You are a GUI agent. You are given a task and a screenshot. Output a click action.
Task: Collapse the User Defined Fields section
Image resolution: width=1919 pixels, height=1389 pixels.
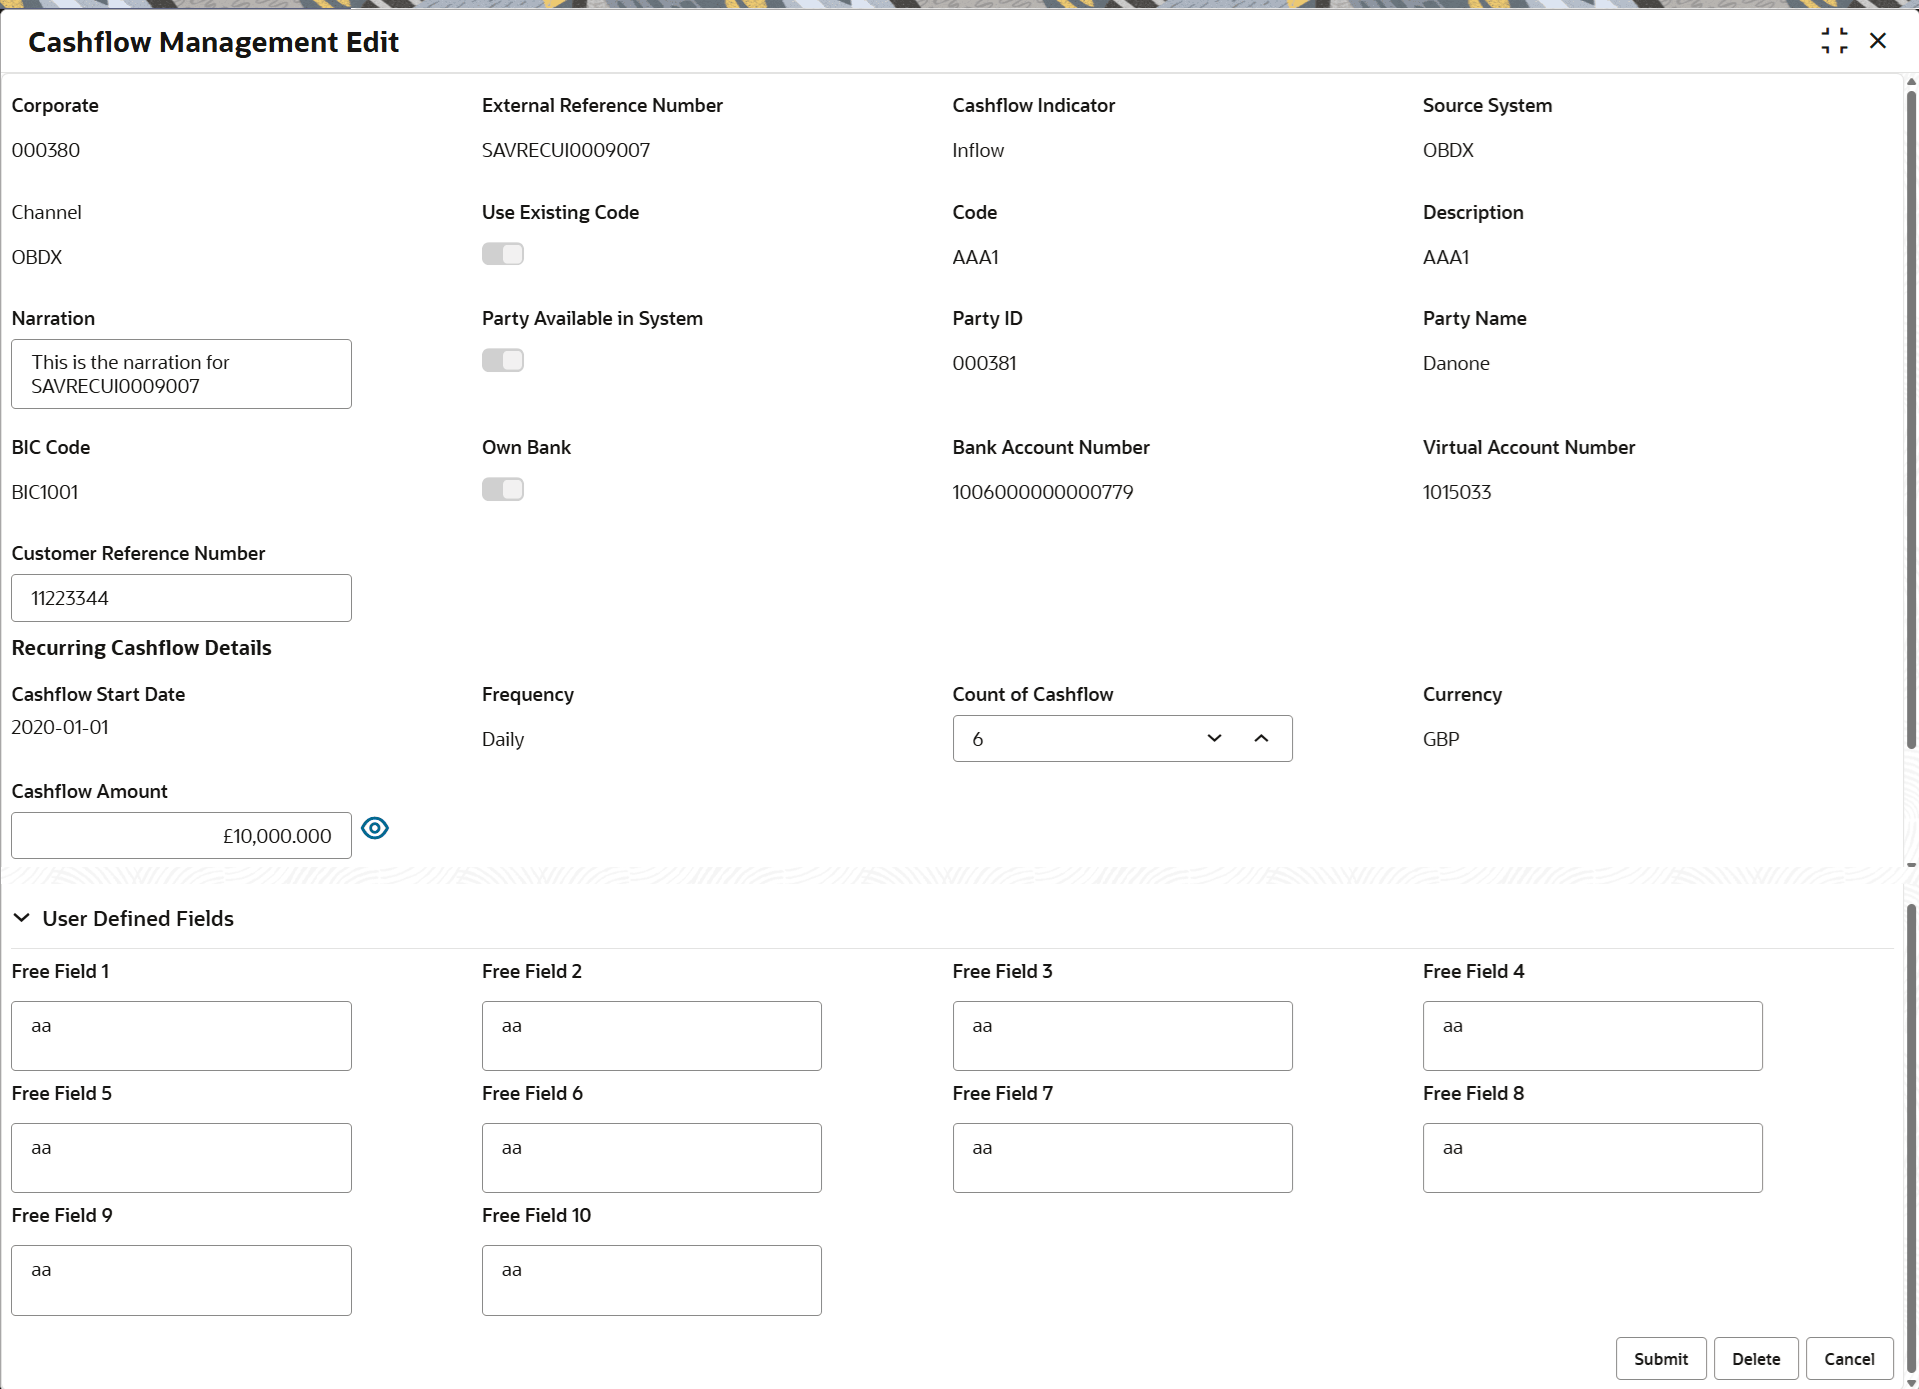[x=21, y=918]
